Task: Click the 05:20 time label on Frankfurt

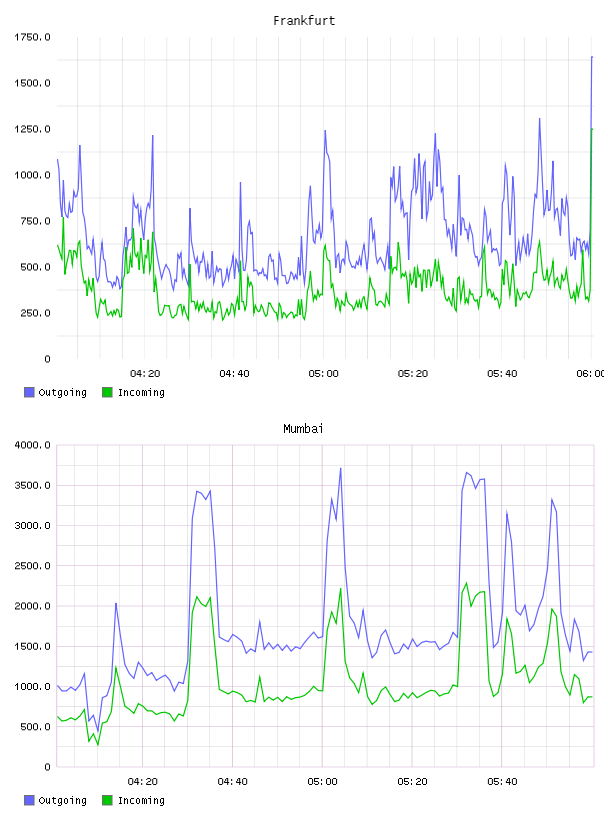Action: pos(413,374)
